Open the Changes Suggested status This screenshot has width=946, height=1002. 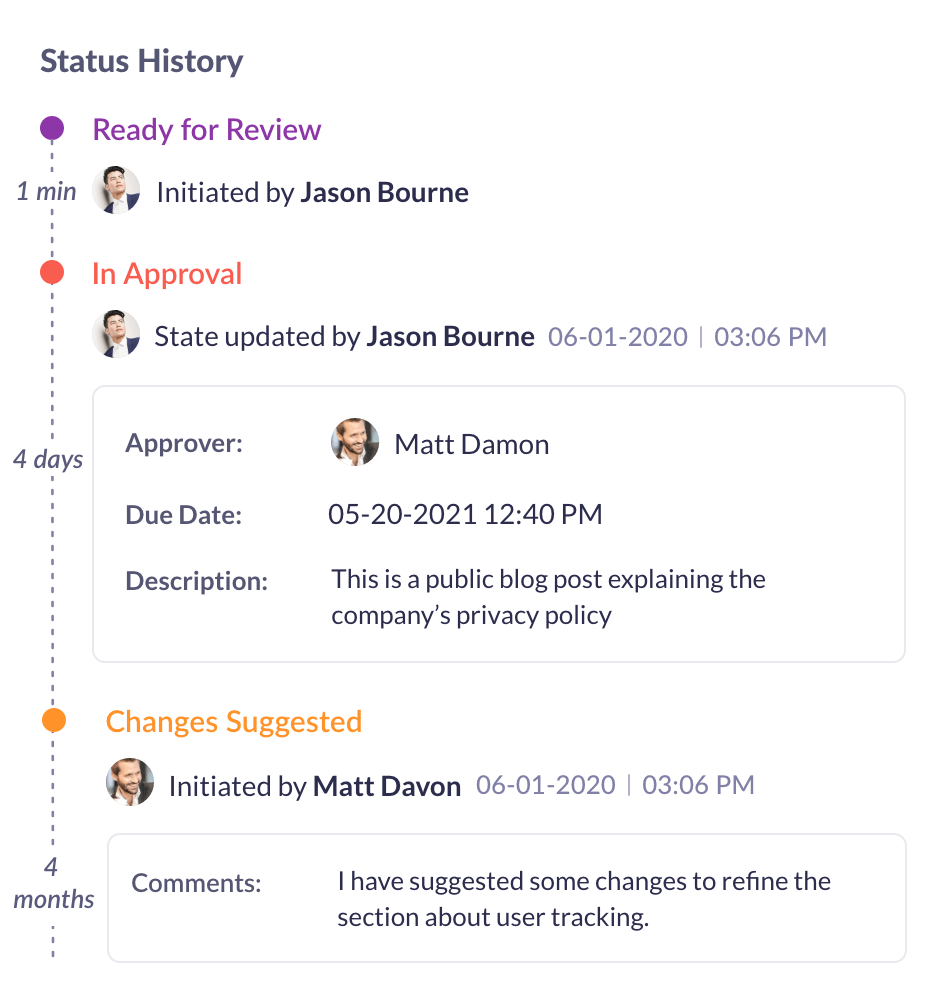(233, 722)
